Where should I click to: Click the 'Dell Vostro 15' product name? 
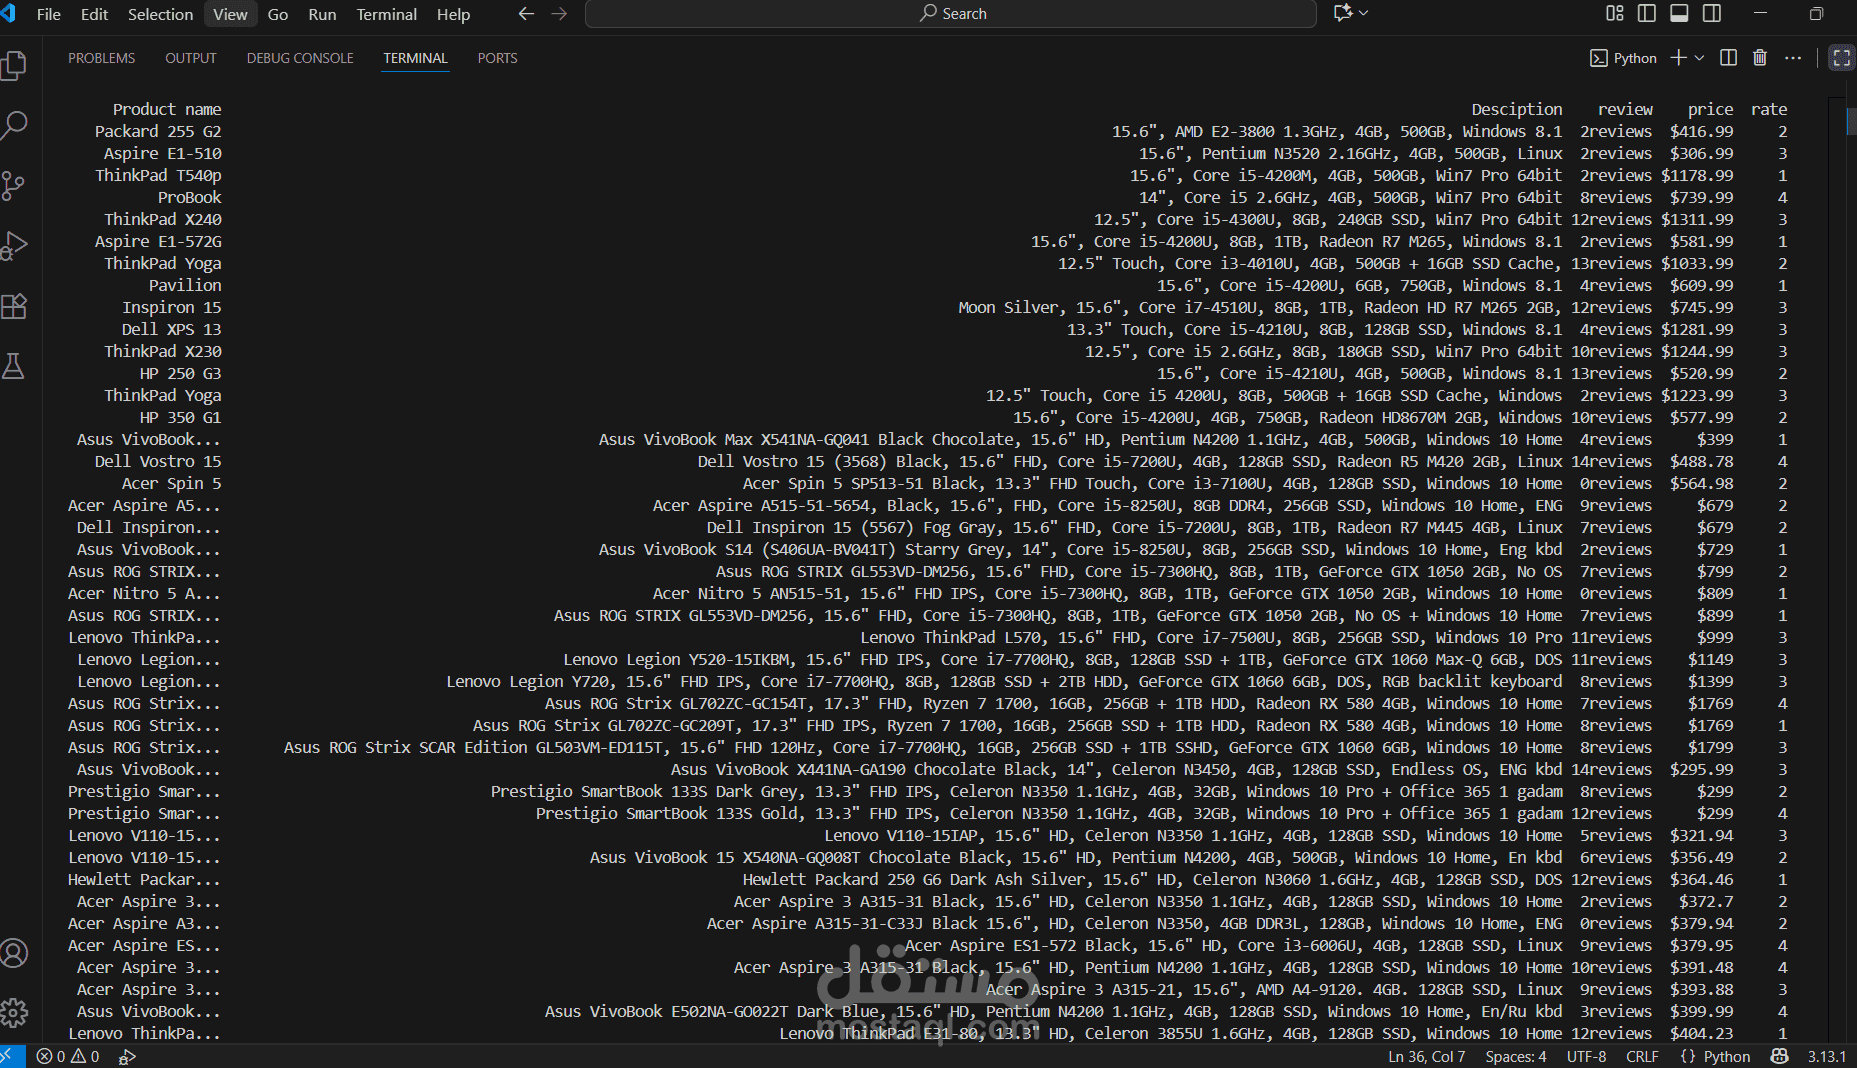(x=158, y=462)
